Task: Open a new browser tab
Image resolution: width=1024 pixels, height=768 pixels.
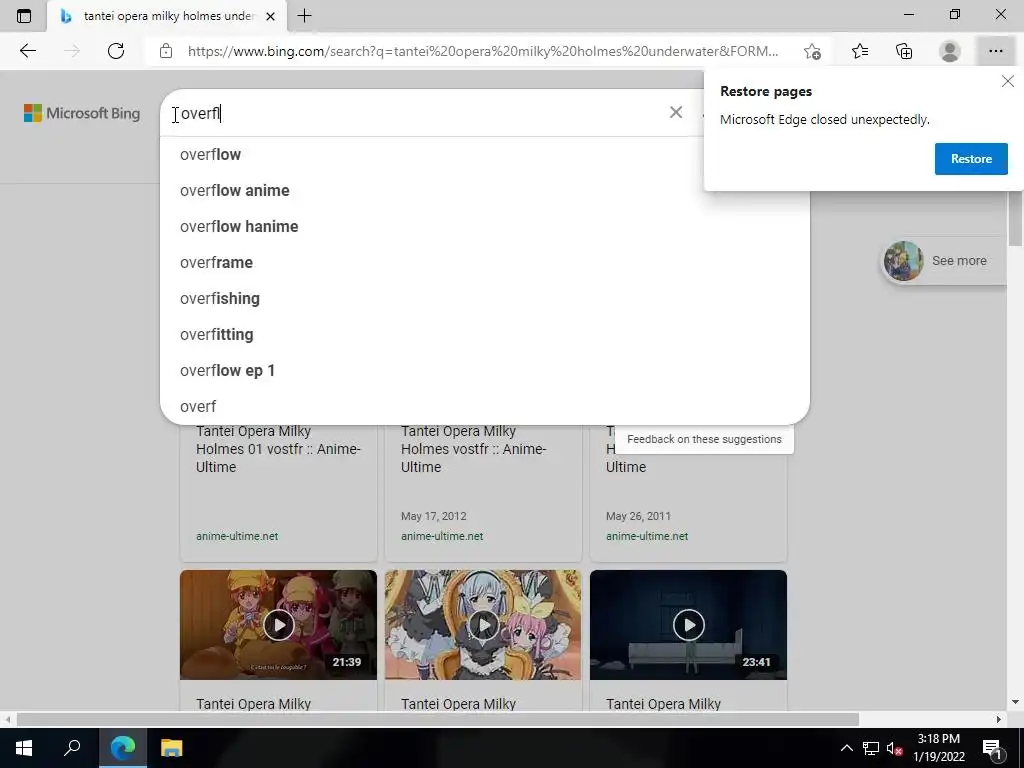Action: tap(304, 16)
